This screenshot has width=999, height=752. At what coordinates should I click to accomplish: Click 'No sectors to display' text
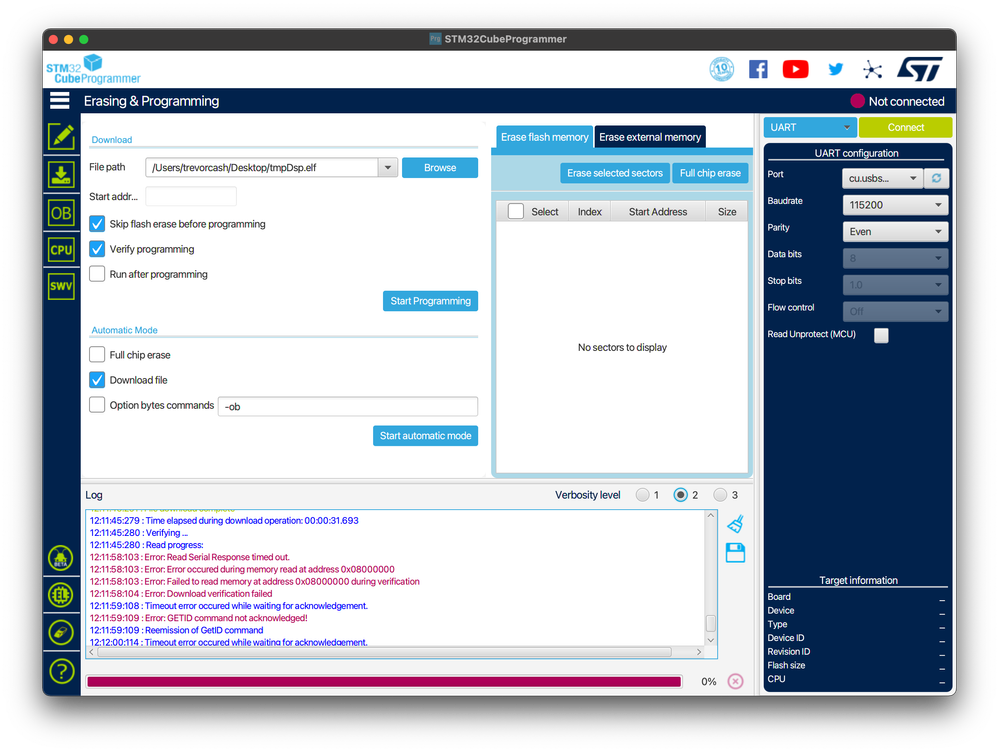622,347
